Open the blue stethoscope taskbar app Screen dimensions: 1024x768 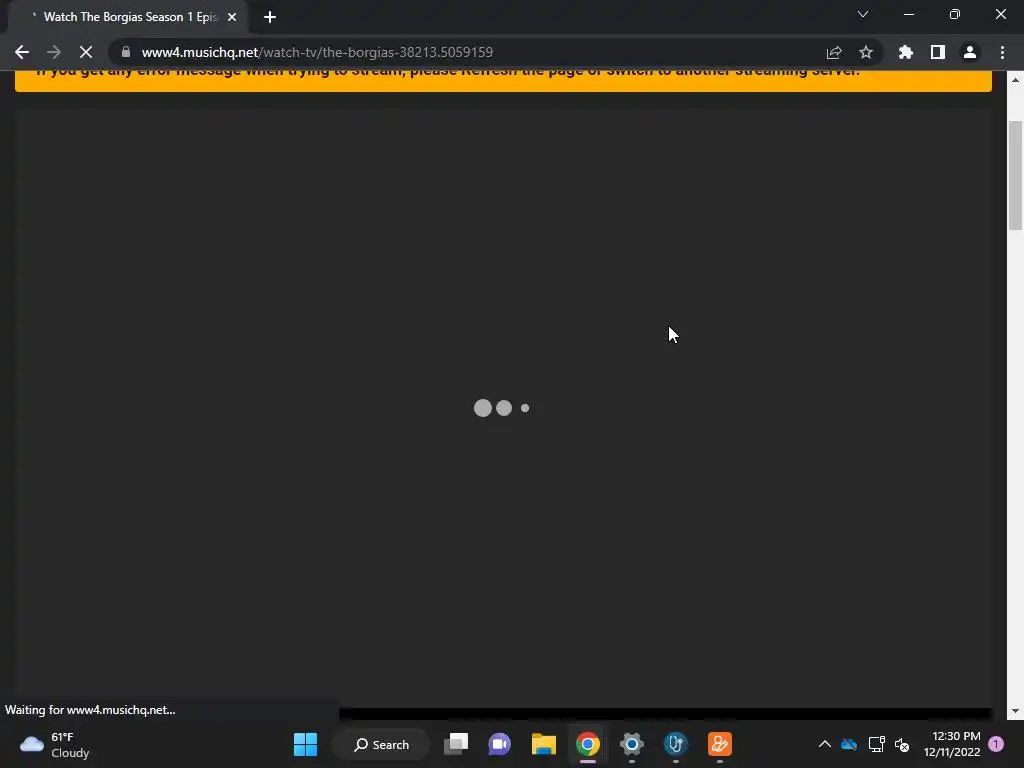click(x=675, y=744)
